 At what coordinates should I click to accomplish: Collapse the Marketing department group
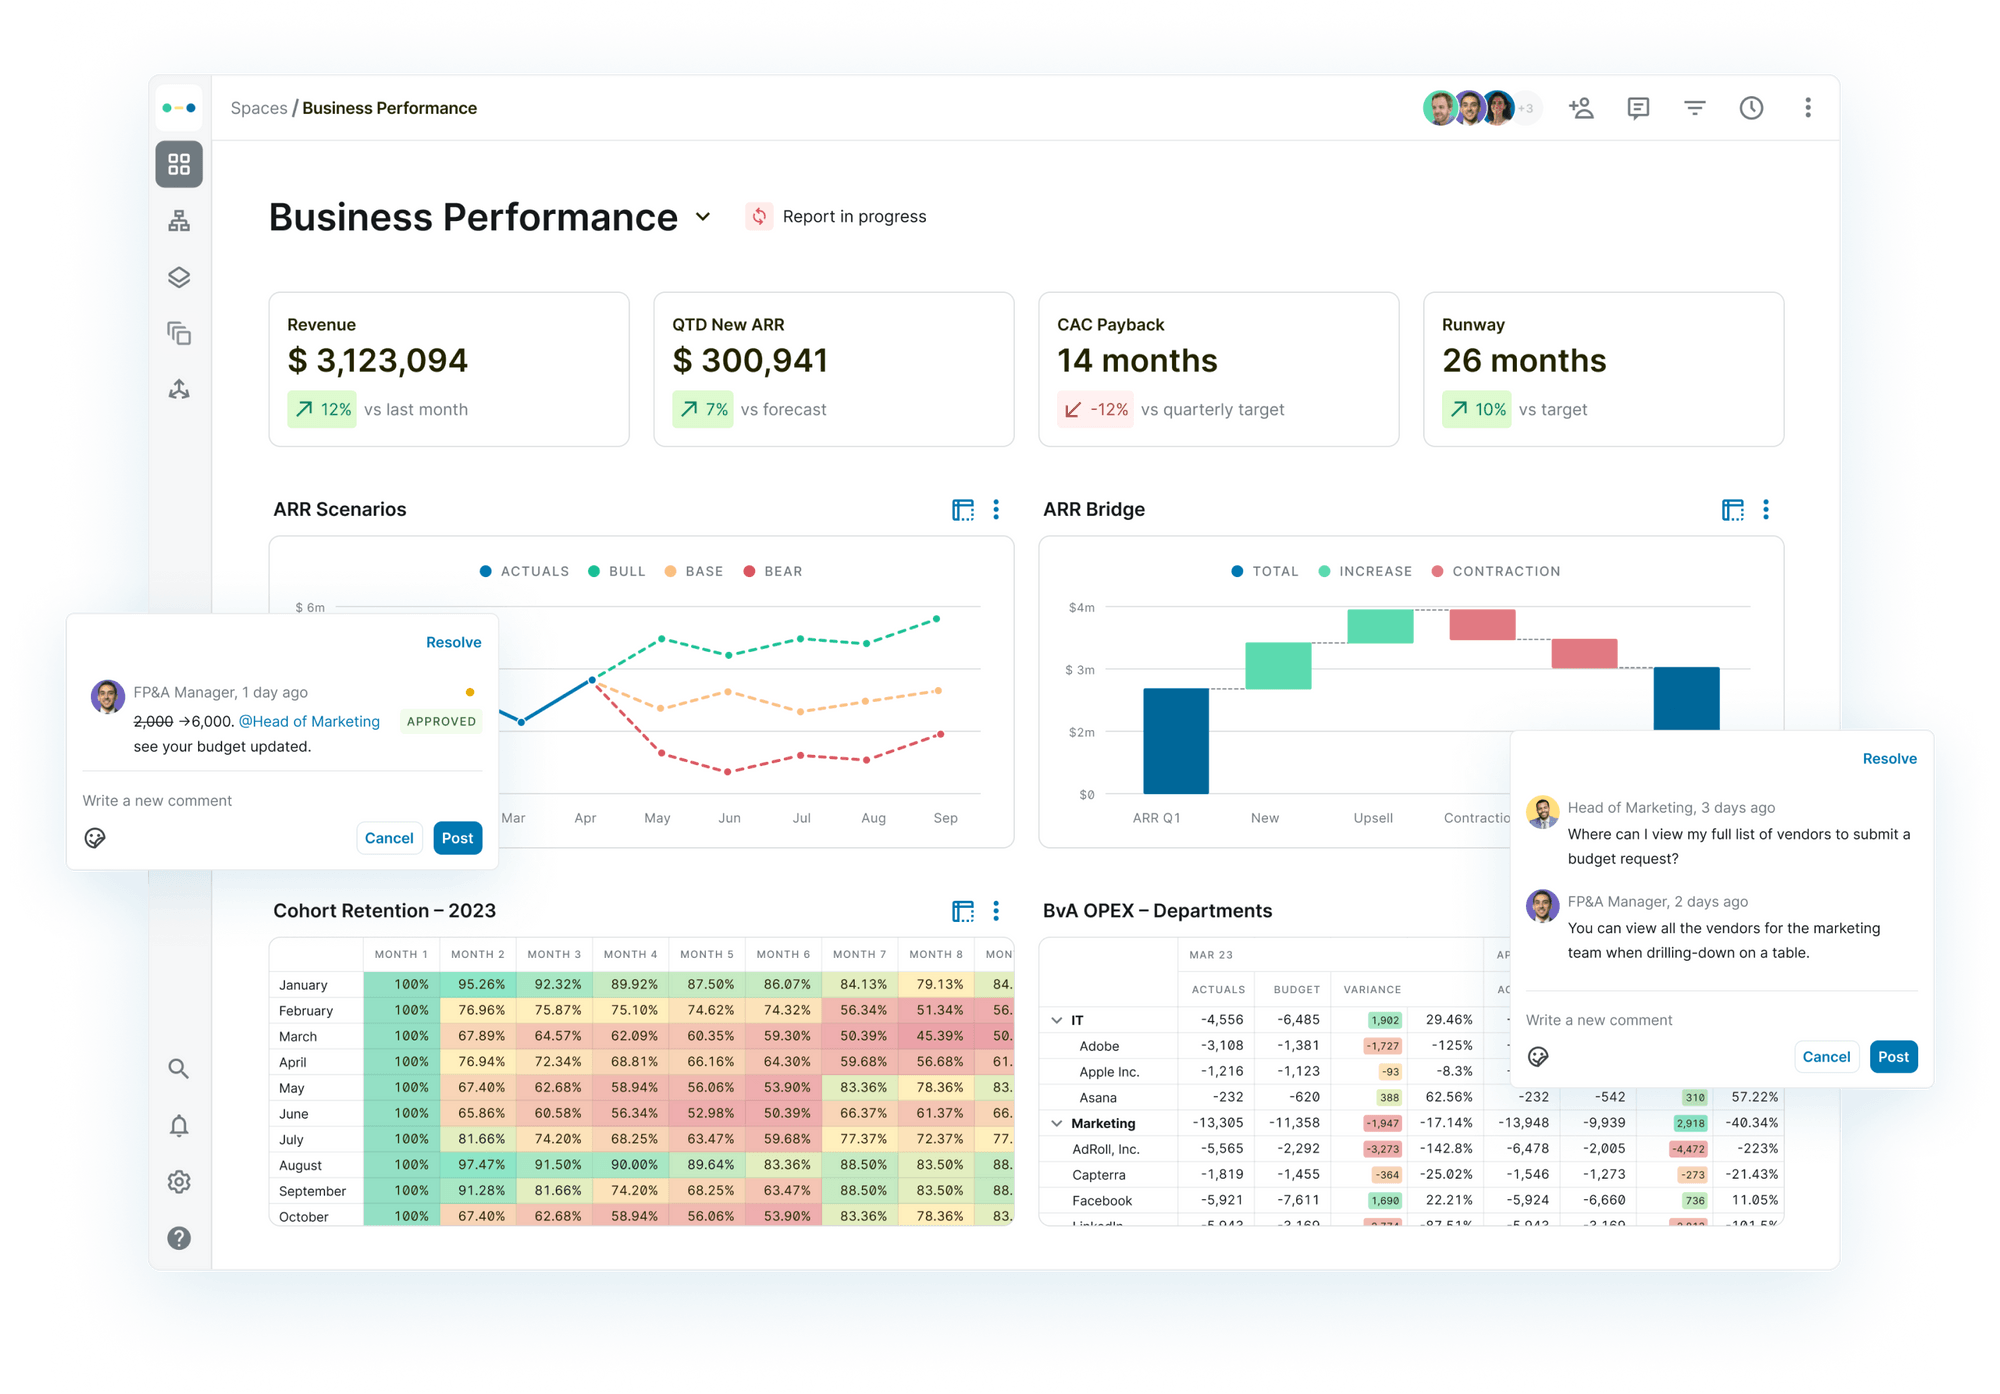(1057, 1123)
